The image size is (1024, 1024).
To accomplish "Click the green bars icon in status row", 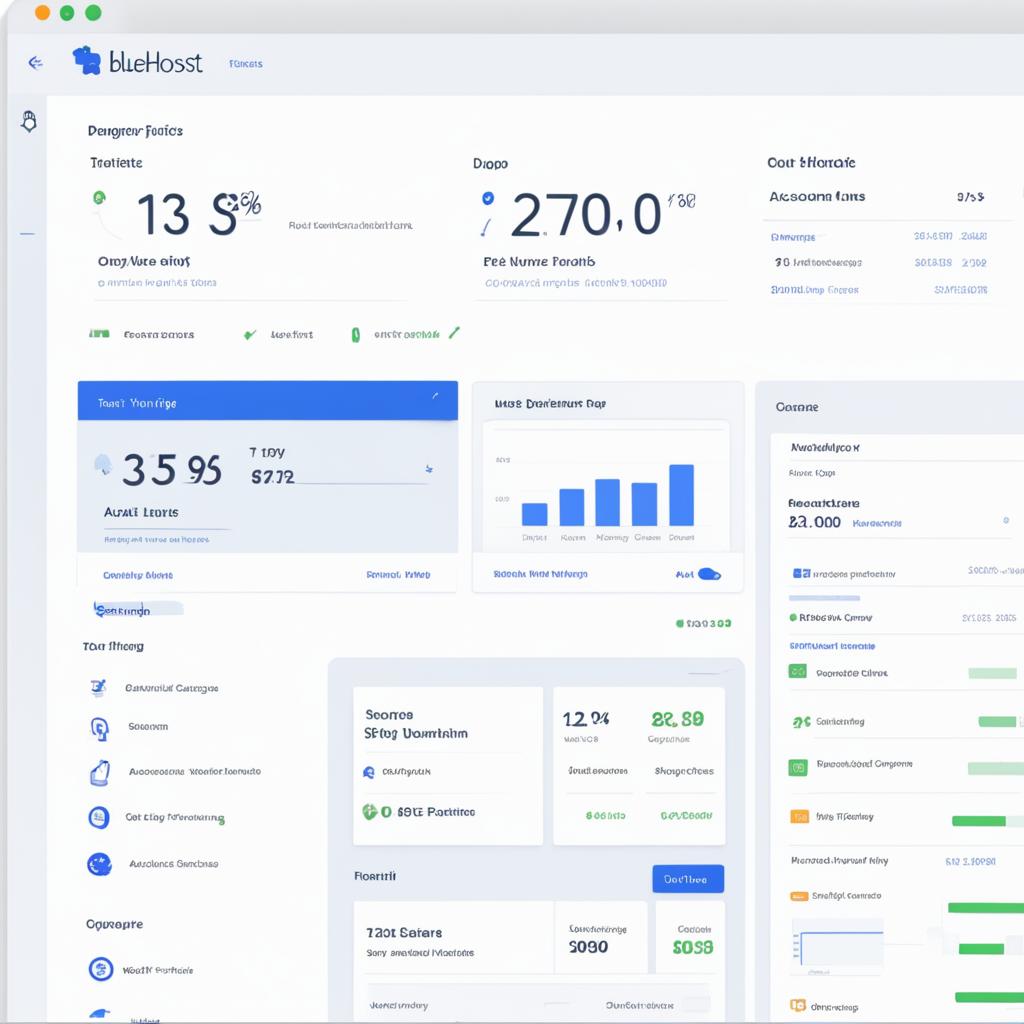I will 99,334.
